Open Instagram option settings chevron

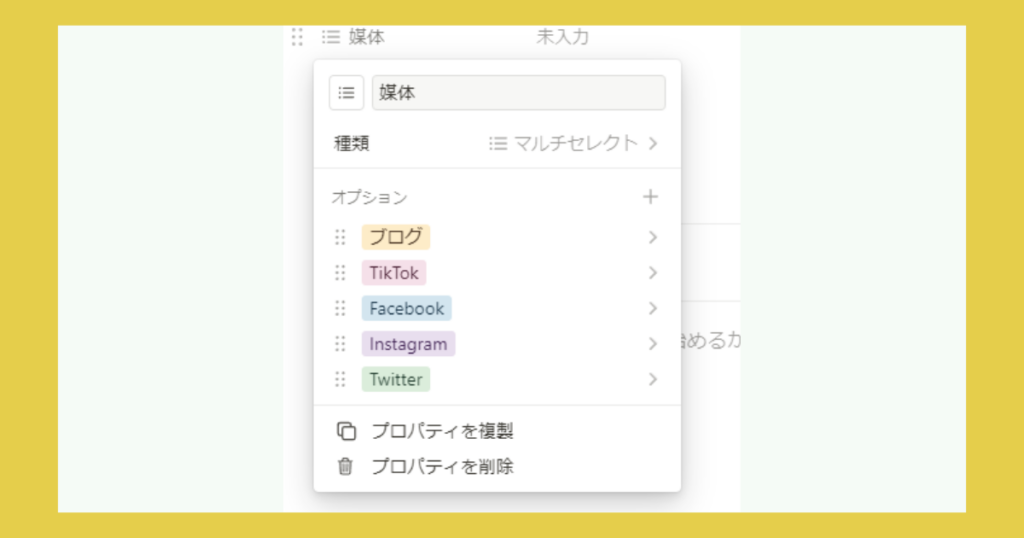coord(652,344)
